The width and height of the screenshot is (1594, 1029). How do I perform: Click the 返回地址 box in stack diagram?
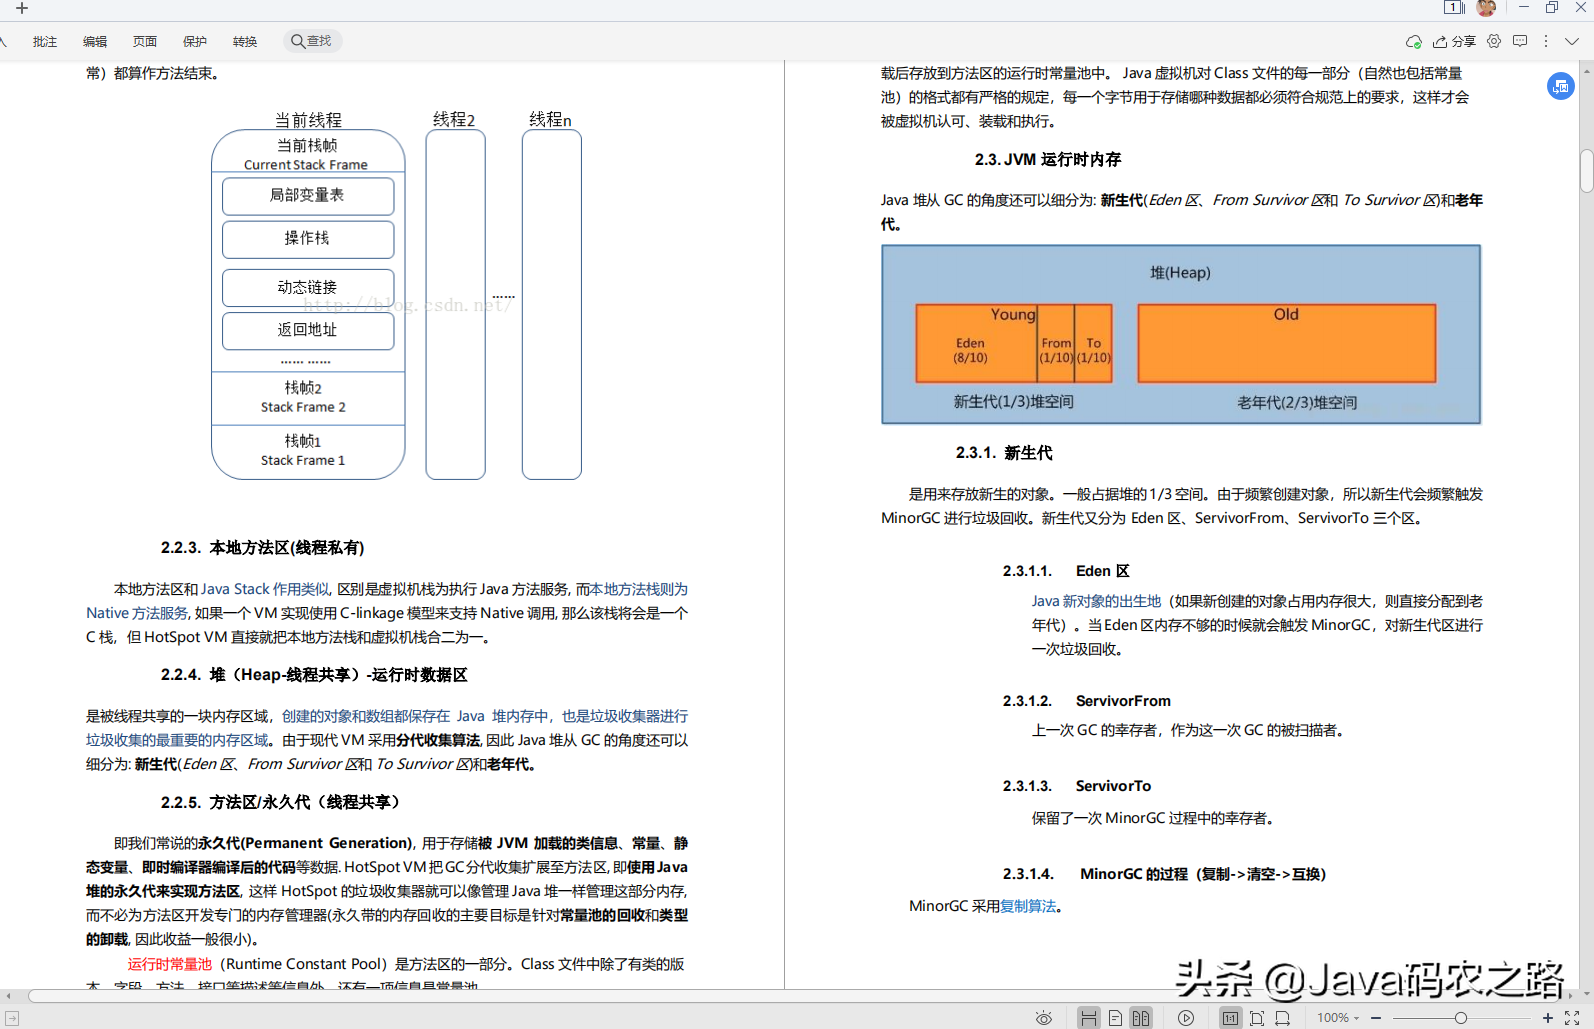pyautogui.click(x=308, y=331)
